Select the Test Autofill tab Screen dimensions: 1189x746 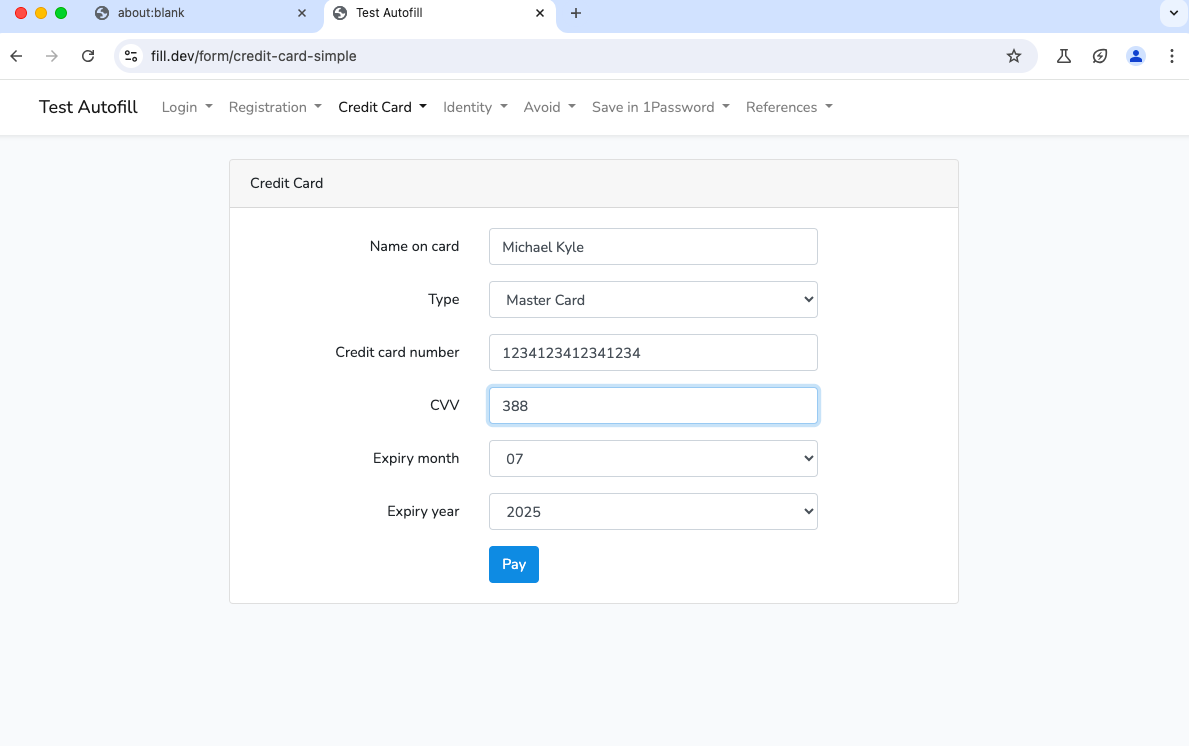440,13
